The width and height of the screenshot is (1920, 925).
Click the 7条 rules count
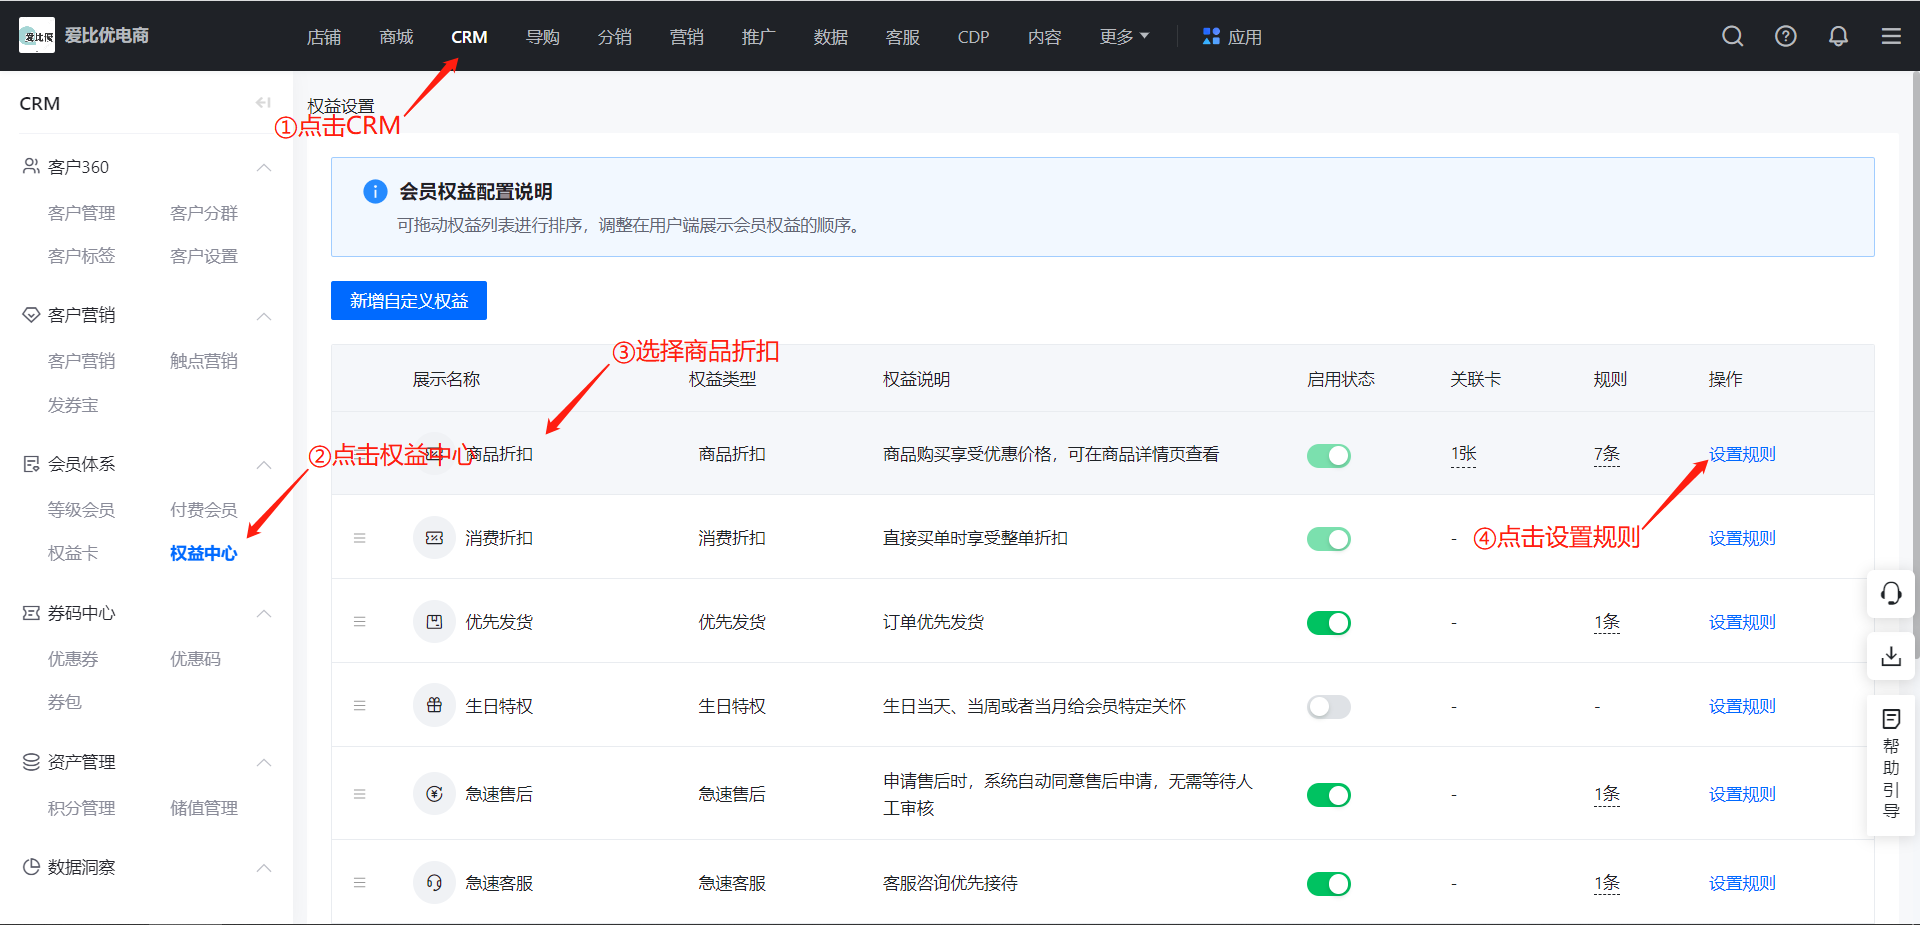tap(1606, 454)
